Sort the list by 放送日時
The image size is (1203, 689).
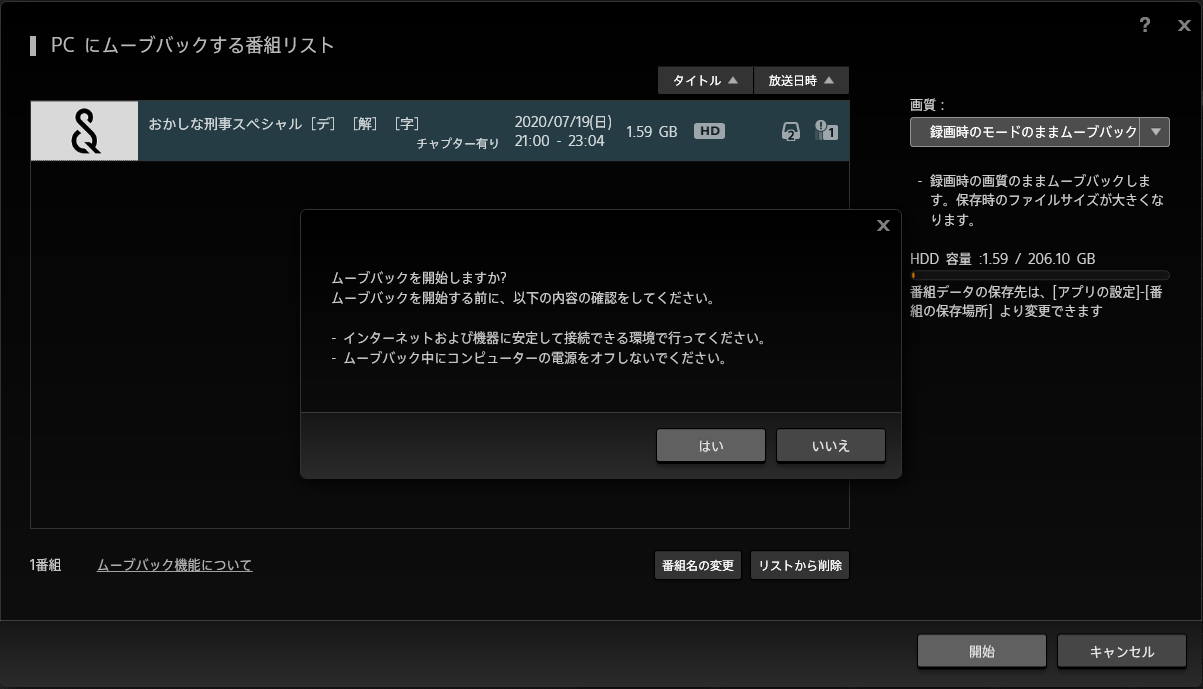click(801, 81)
